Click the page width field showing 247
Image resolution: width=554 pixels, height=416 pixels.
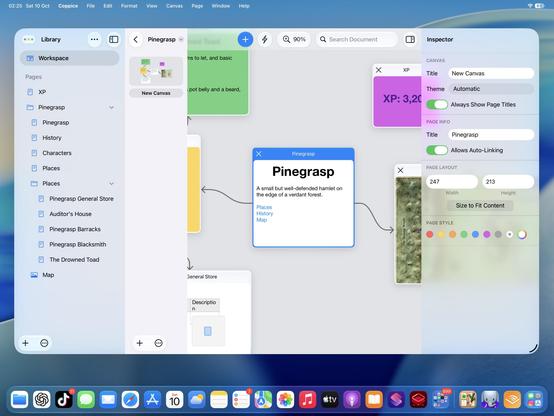[x=452, y=182]
